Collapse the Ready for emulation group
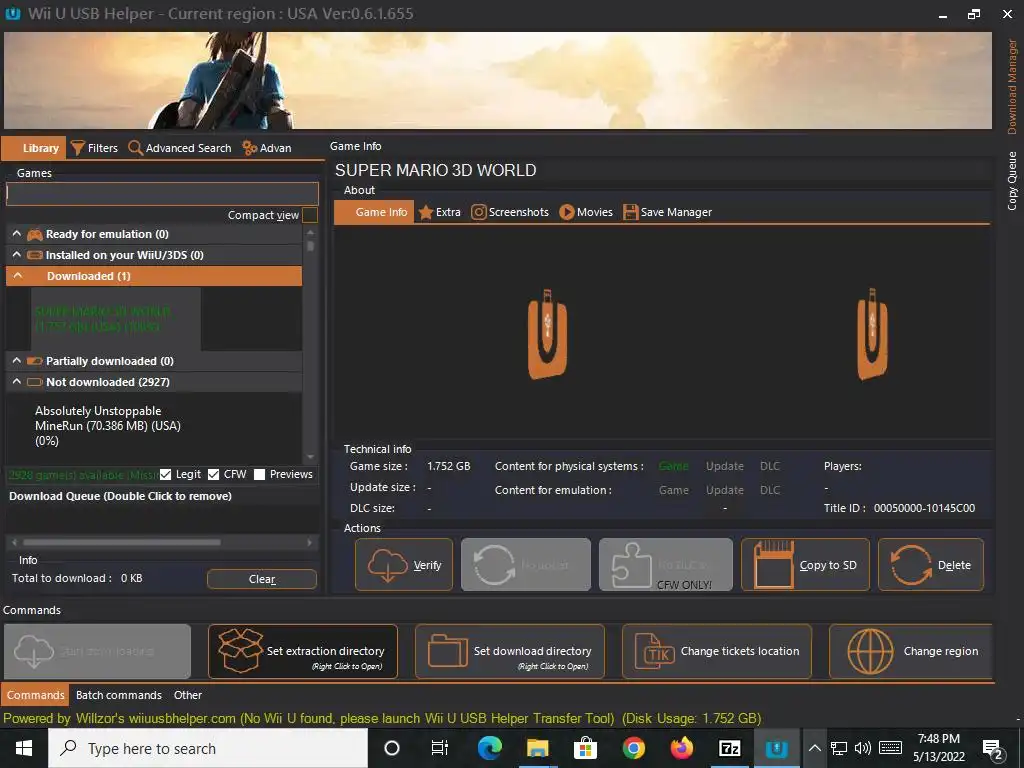1024x768 pixels. tap(17, 234)
